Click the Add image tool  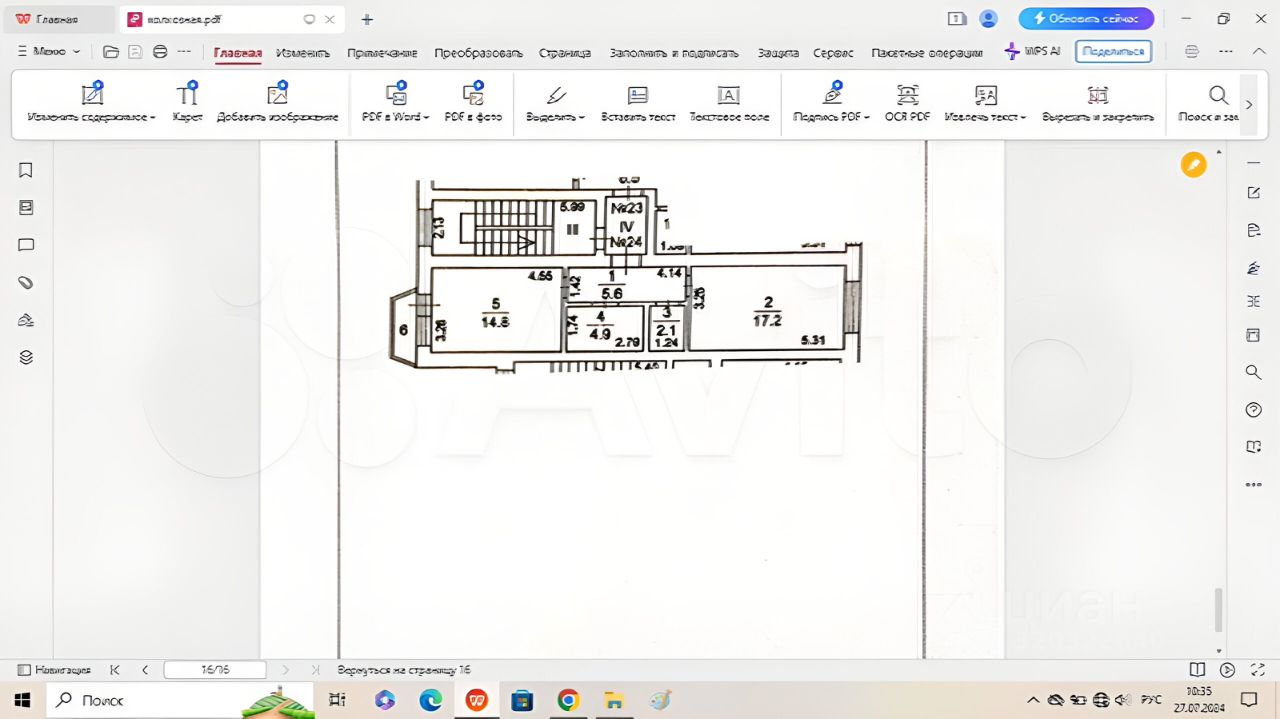click(277, 104)
